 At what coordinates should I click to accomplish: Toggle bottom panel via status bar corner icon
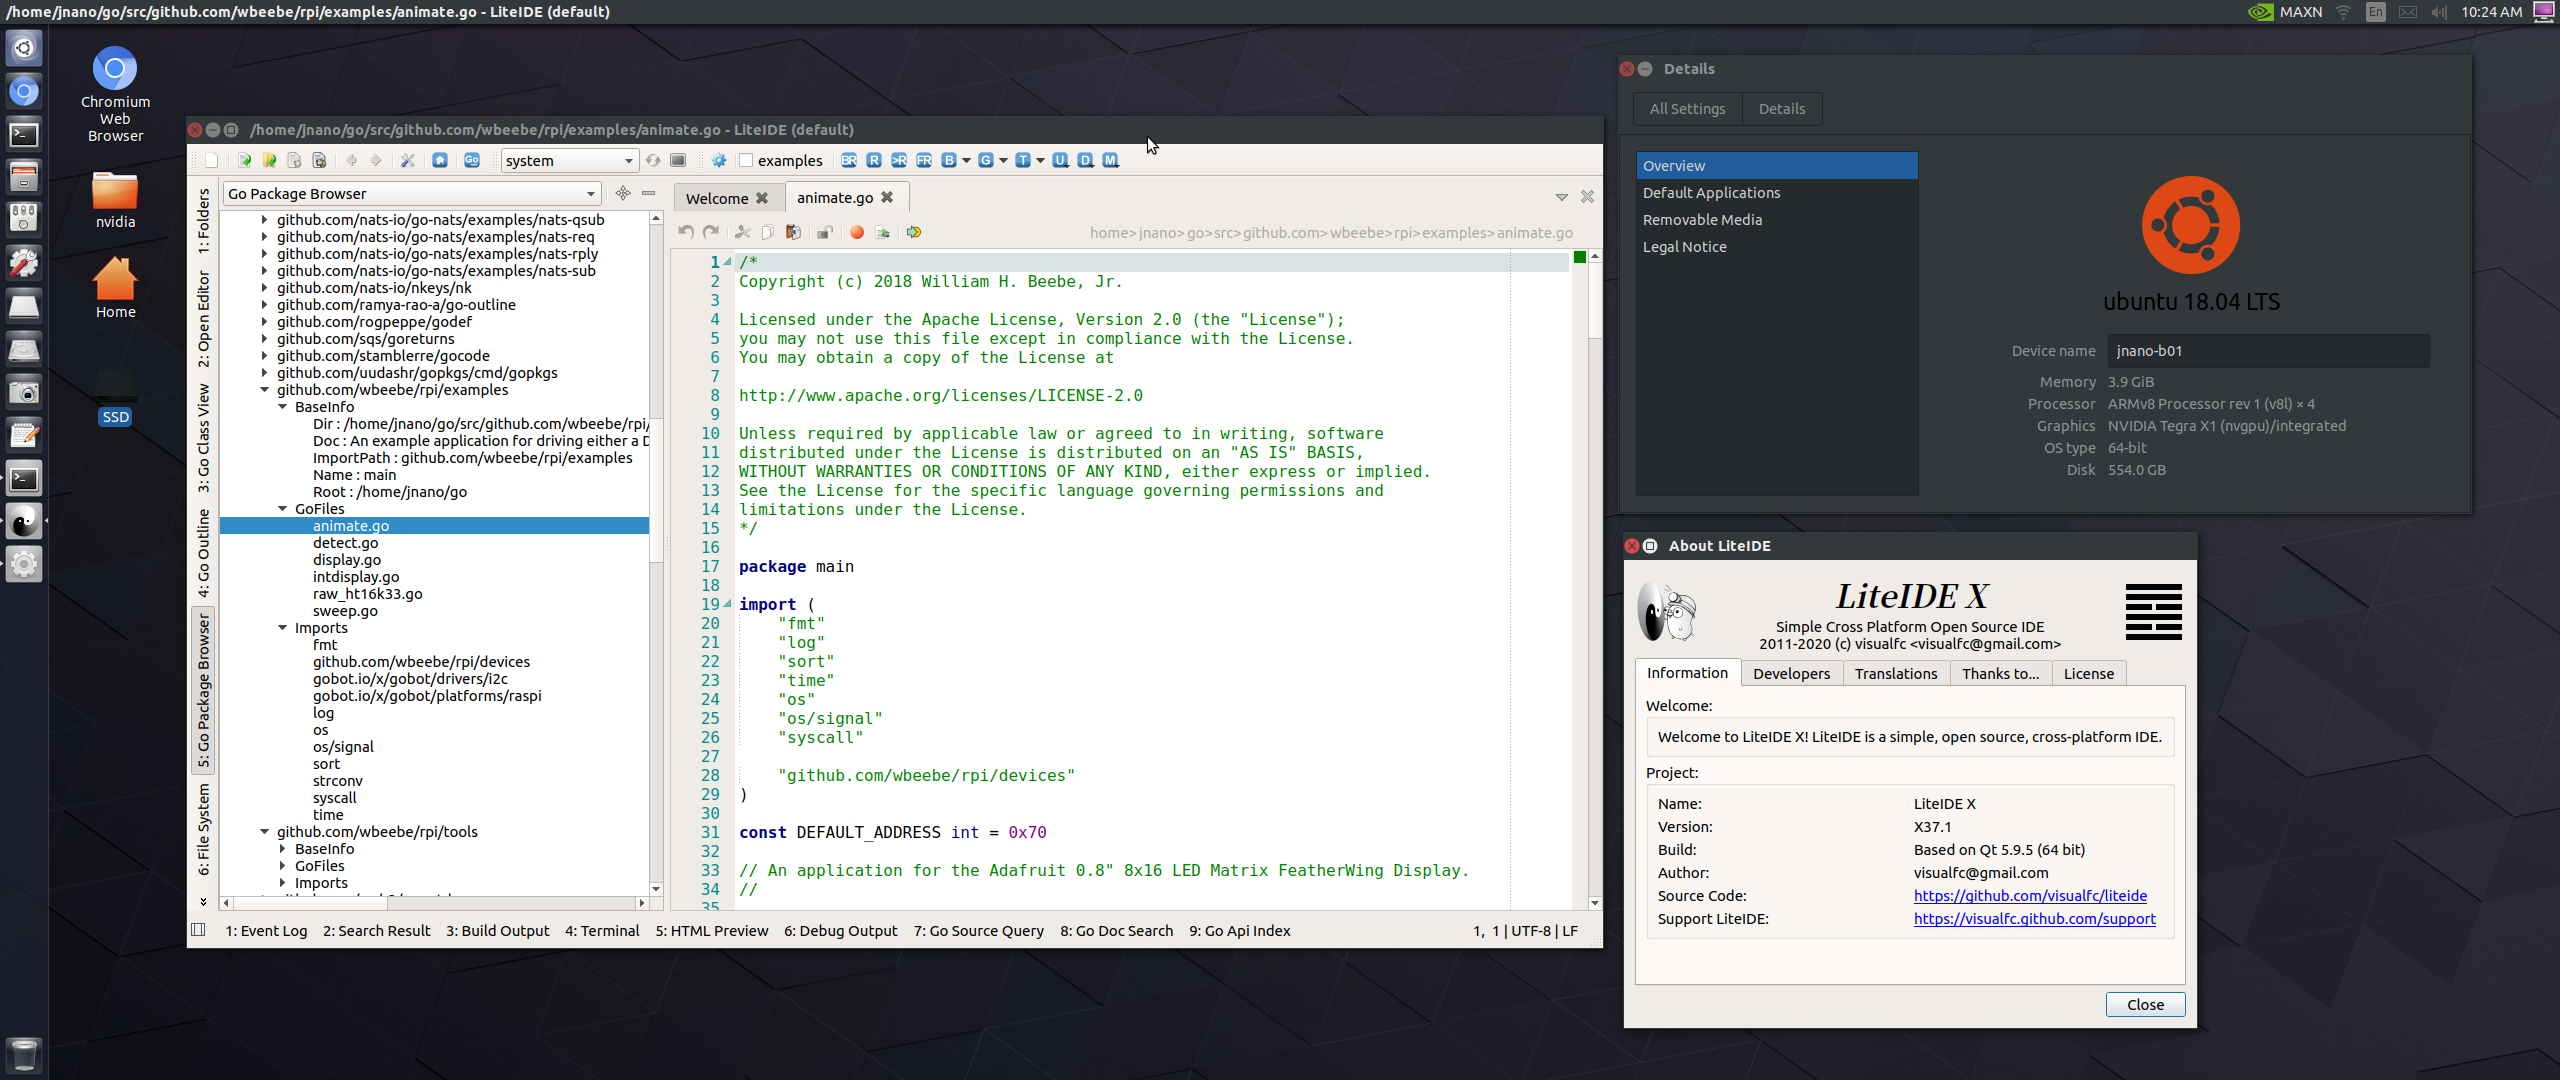pyautogui.click(x=199, y=930)
